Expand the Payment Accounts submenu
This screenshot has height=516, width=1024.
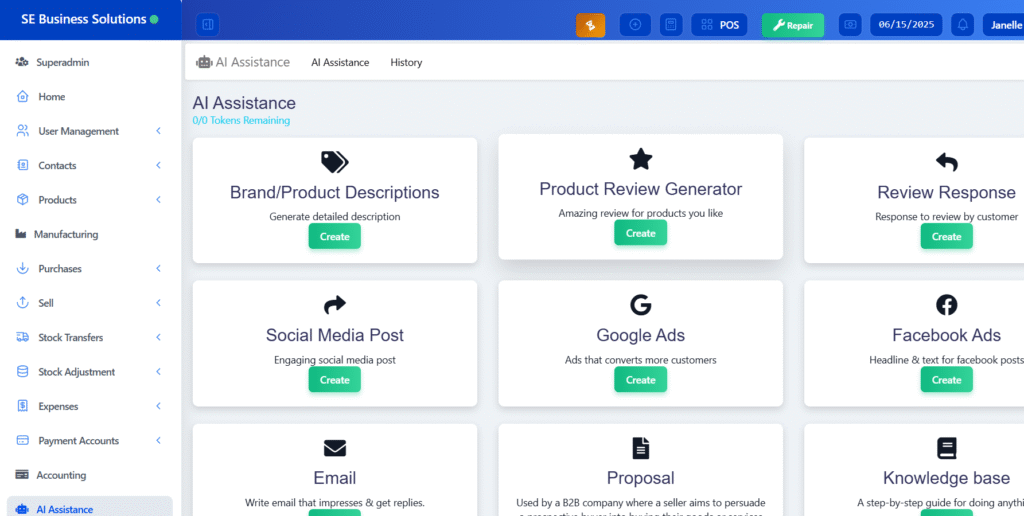tap(158, 441)
